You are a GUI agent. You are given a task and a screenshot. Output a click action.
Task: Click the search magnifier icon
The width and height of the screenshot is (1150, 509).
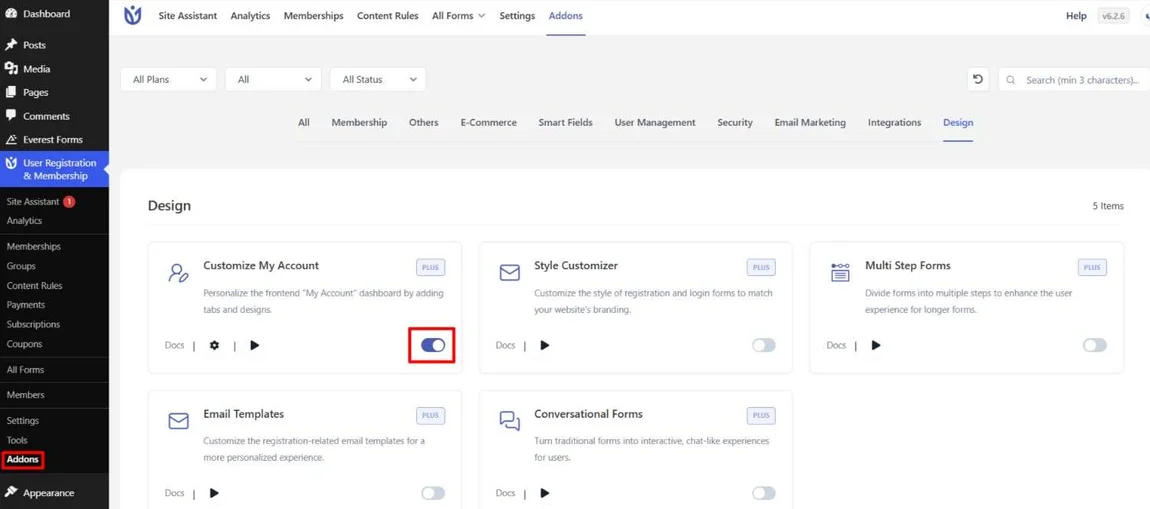pos(1012,80)
